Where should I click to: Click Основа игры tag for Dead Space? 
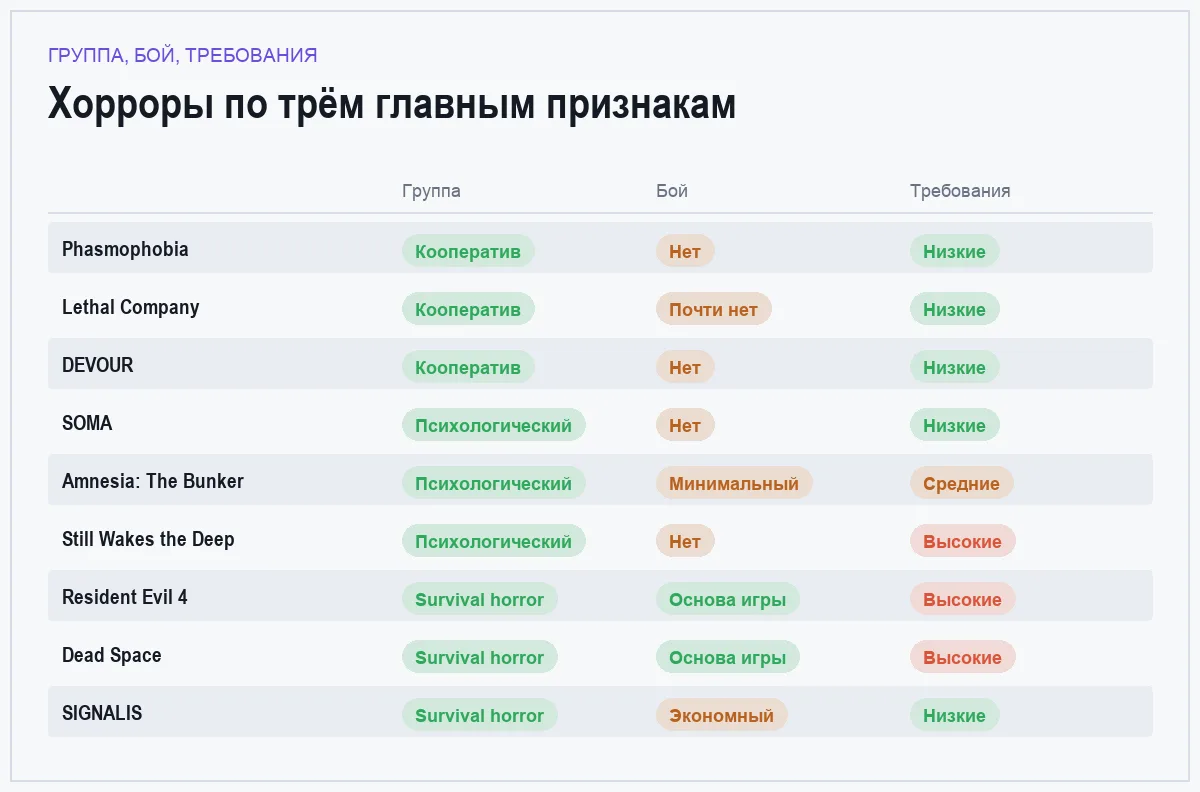[728, 657]
